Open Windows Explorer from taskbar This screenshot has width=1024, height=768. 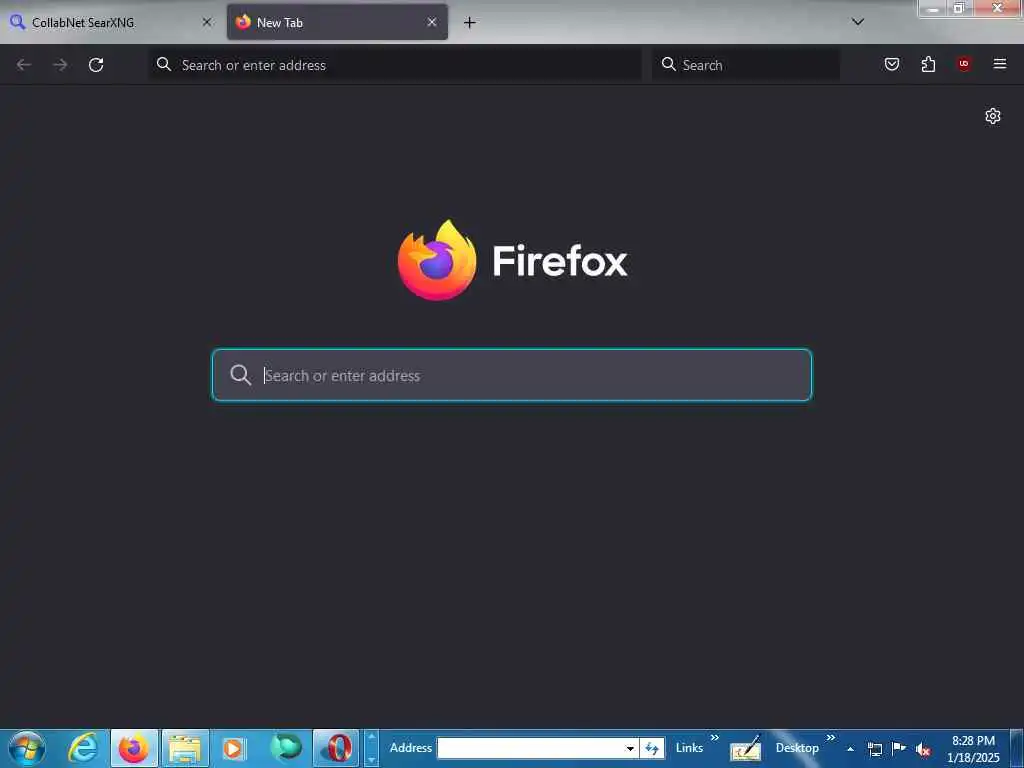pos(185,748)
